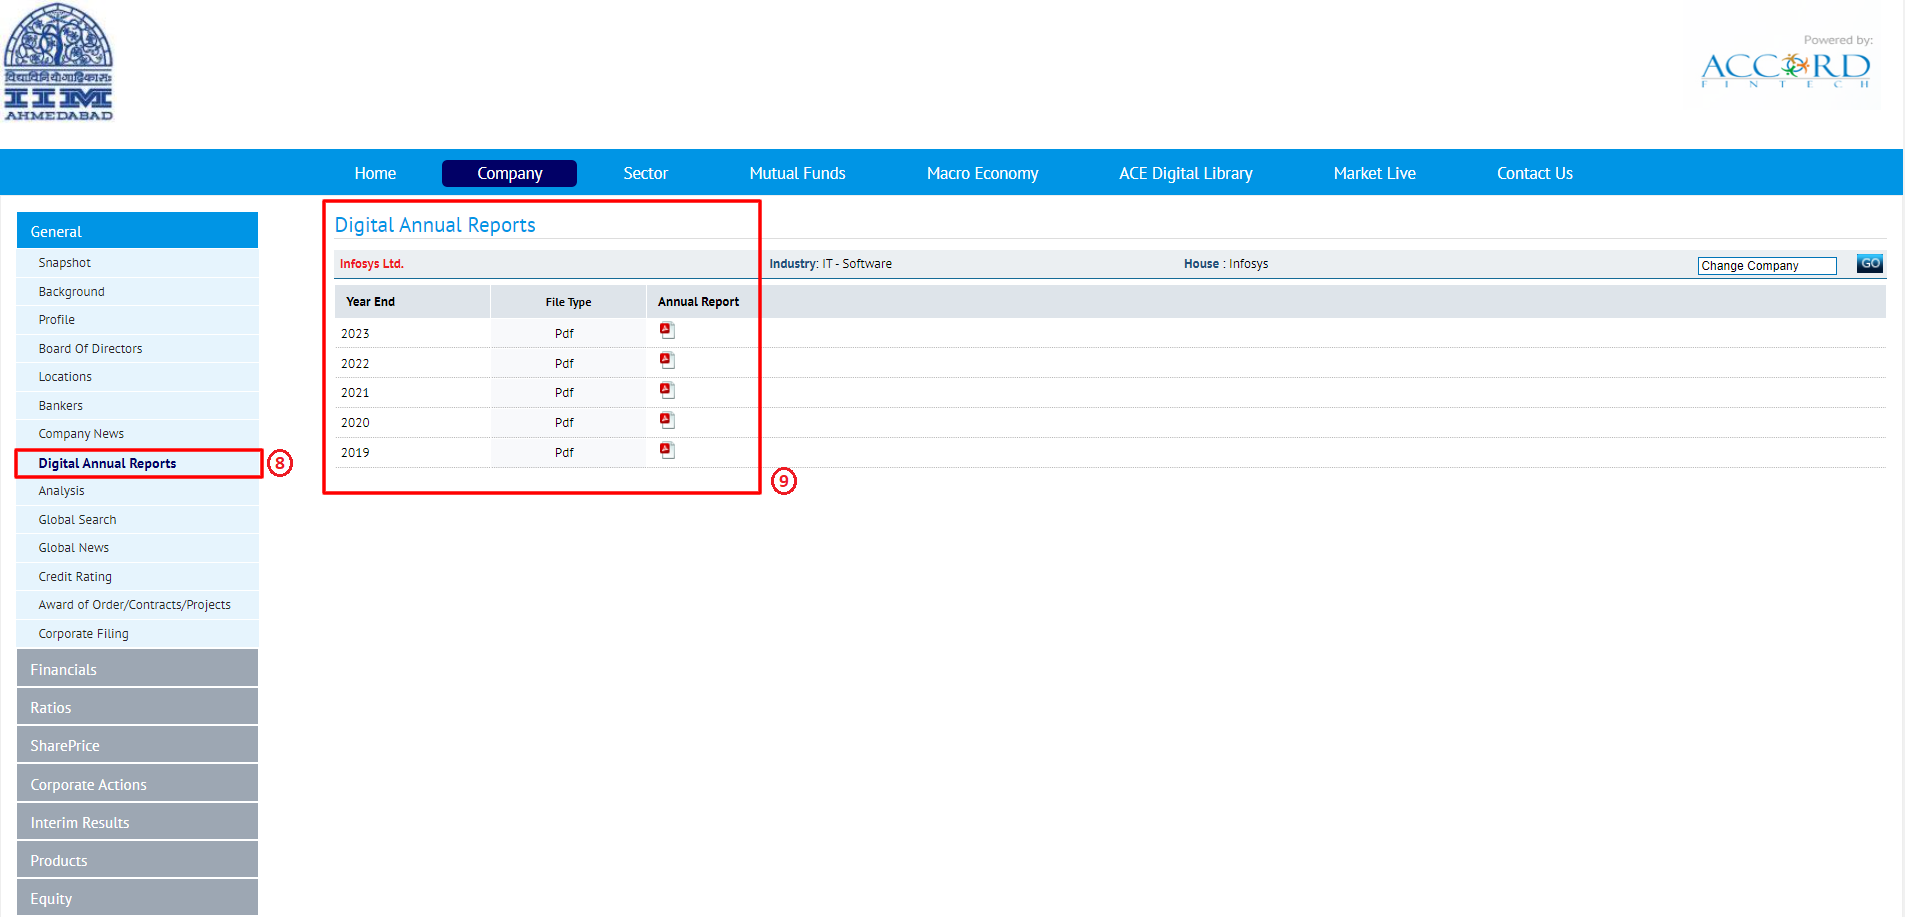Click the House Infosys text

(1226, 264)
